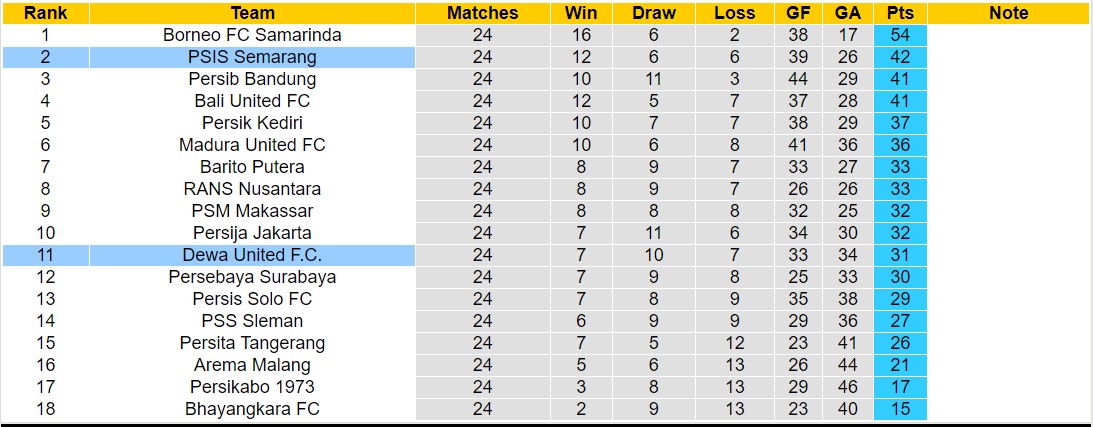Select the highlighted PSIS Semarang row
This screenshot has height=427, width=1093.
coord(252,57)
